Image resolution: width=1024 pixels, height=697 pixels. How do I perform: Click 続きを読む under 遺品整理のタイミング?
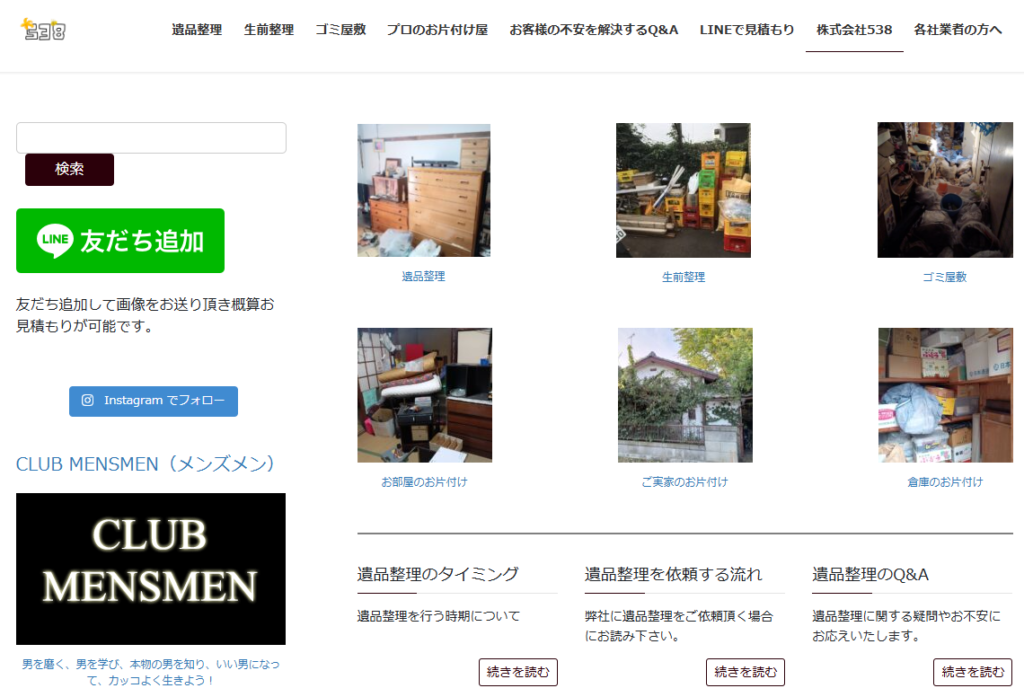(518, 672)
